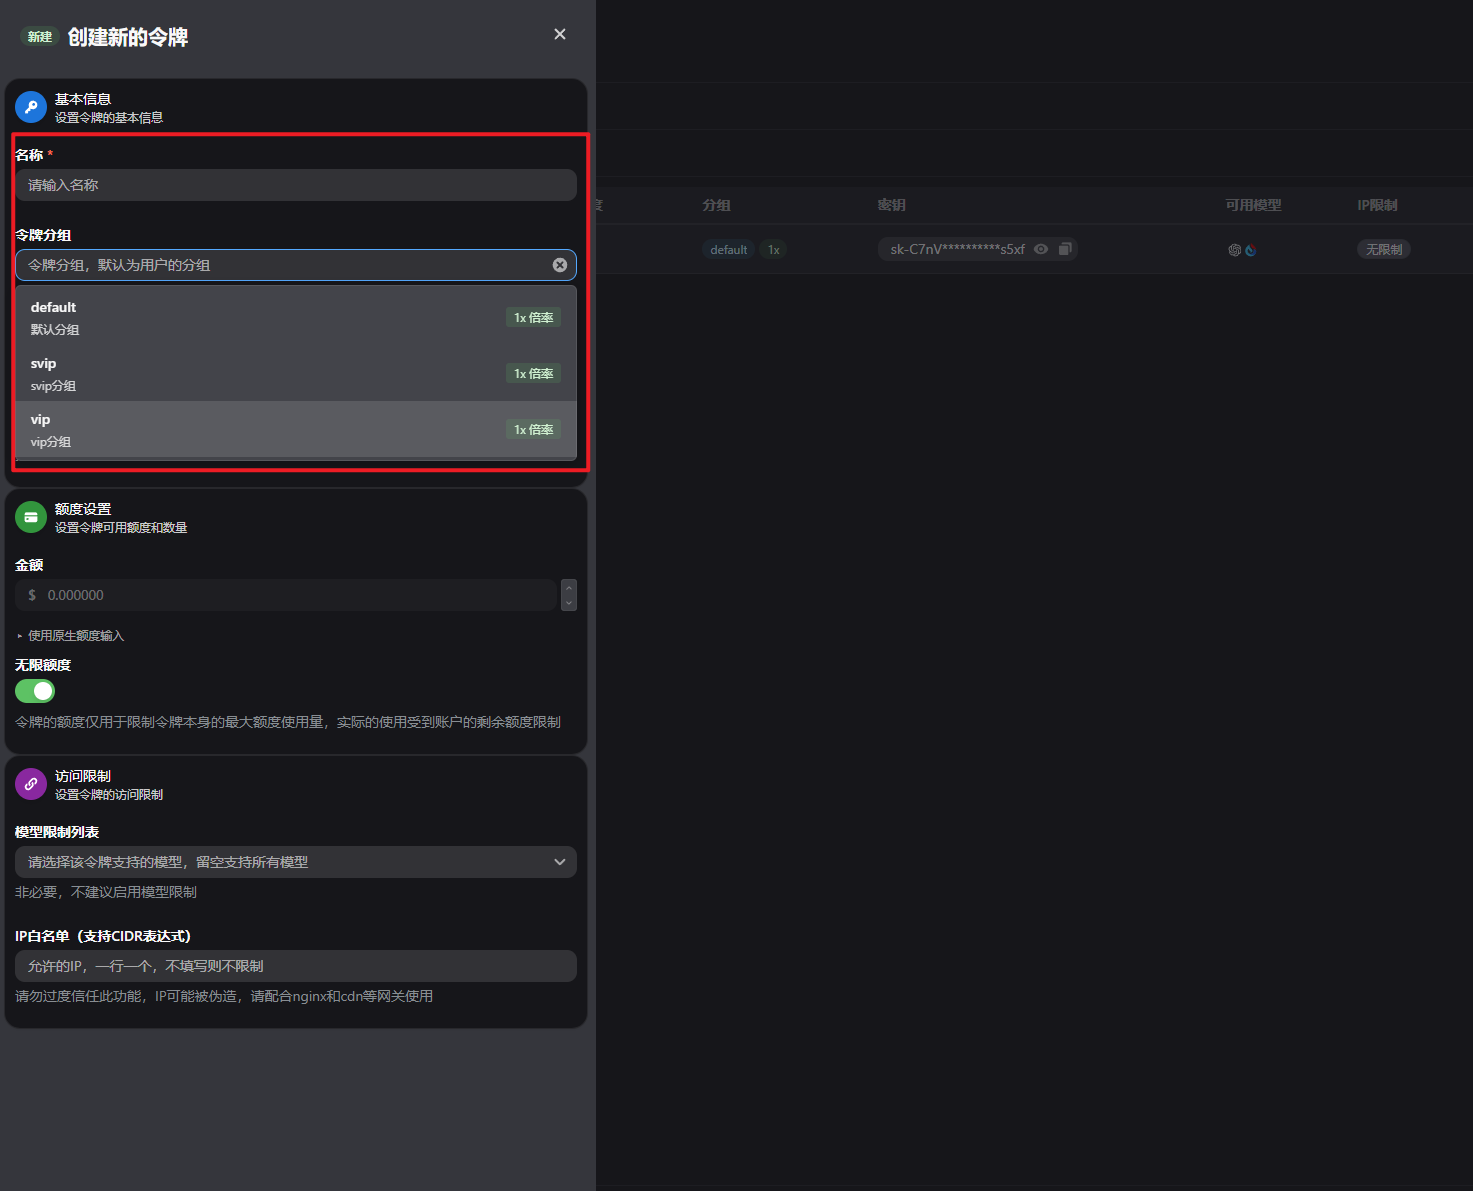Click the purple link icon for 访问限制
This screenshot has width=1473, height=1191.
31,784
